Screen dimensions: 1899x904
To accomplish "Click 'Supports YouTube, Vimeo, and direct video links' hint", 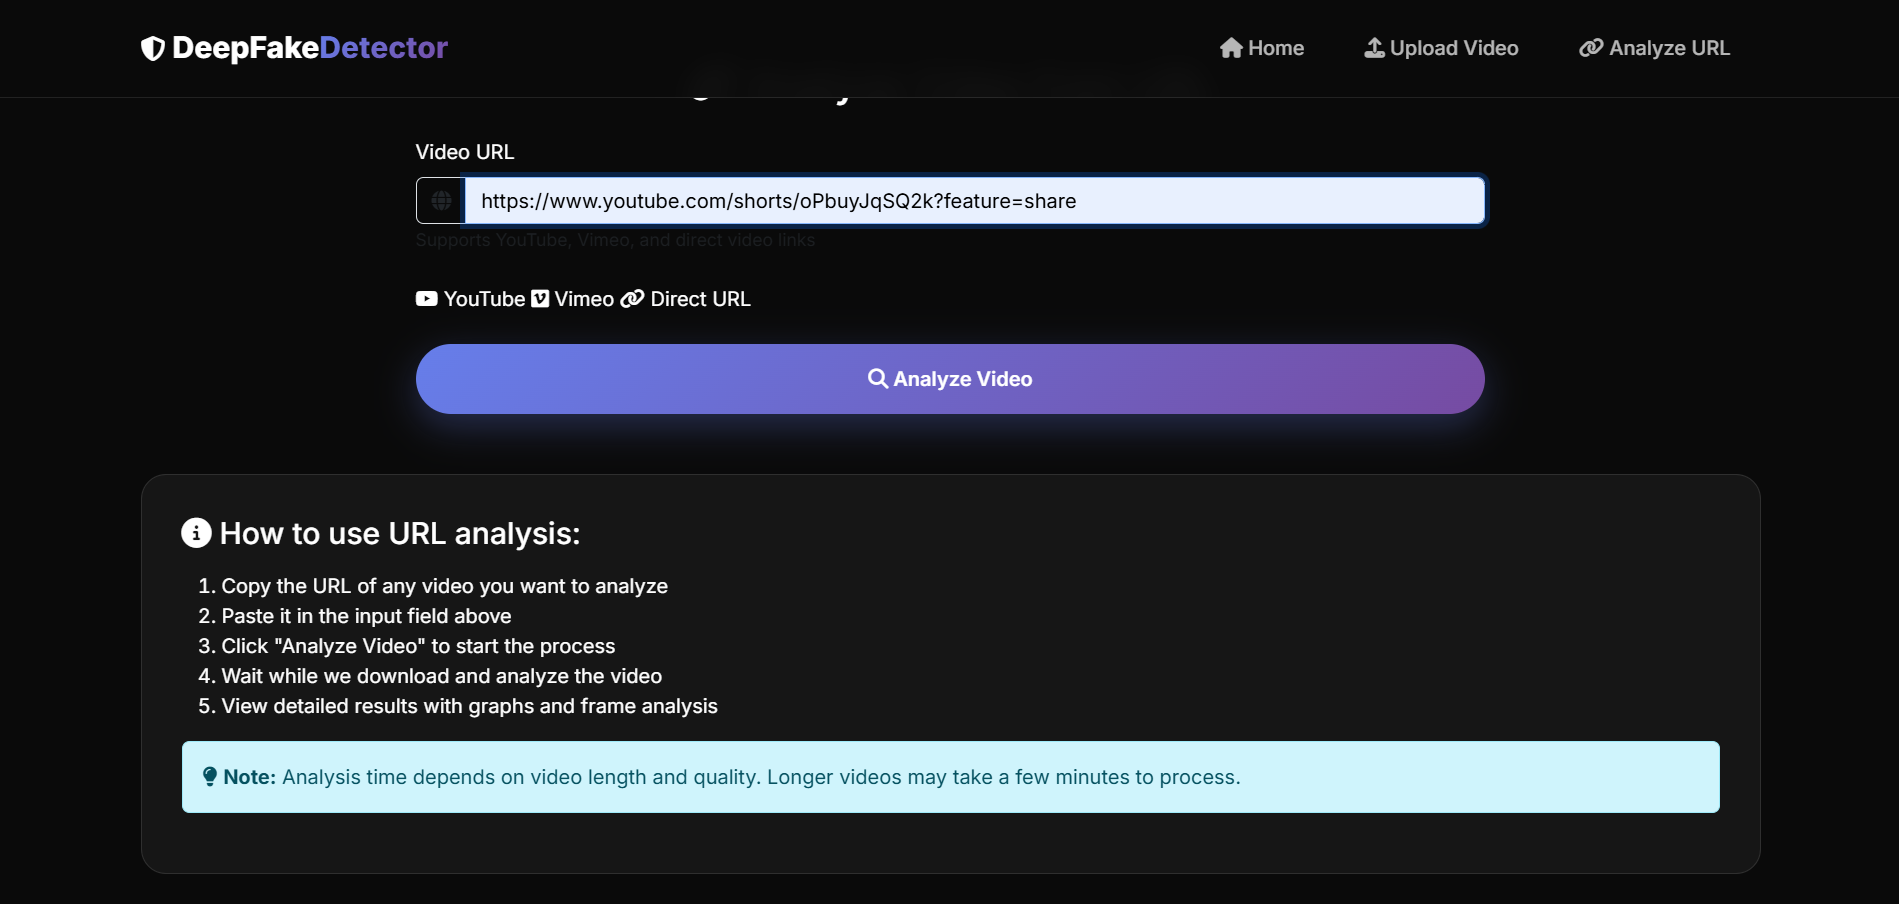I will (615, 240).
